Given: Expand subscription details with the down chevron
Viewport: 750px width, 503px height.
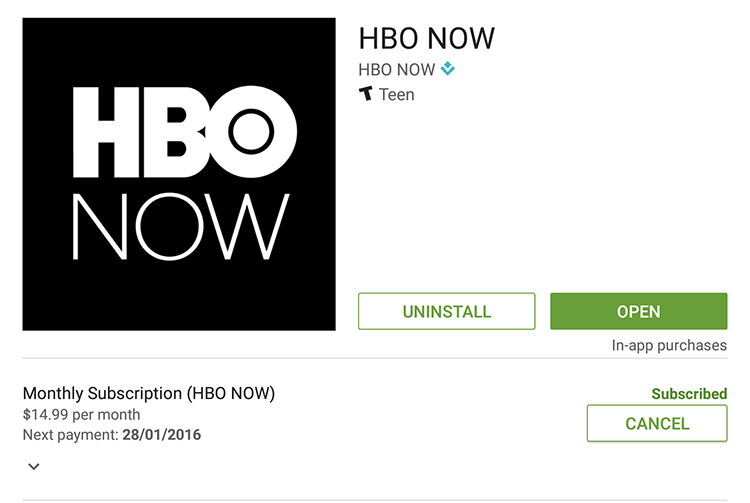Looking at the screenshot, I should click(33, 466).
